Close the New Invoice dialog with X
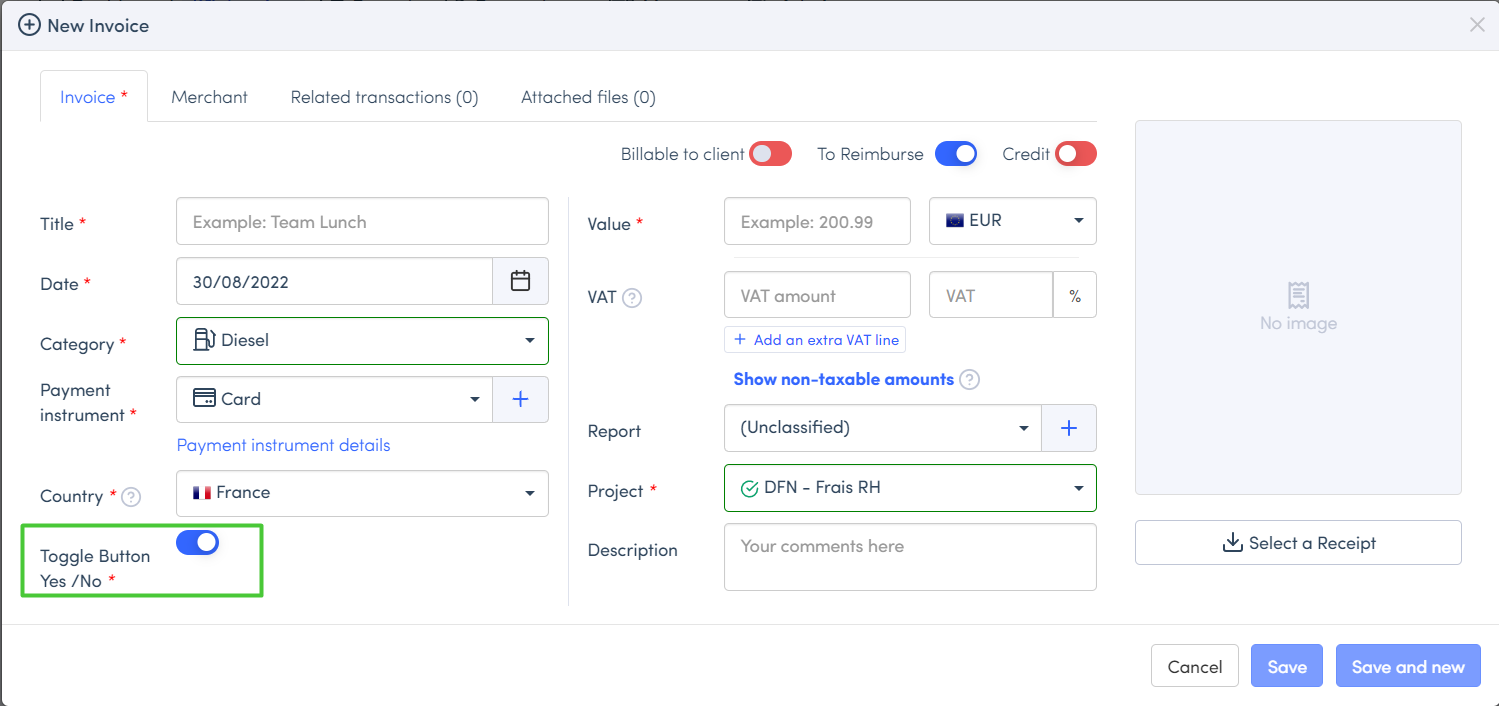The height and width of the screenshot is (706, 1499). pyautogui.click(x=1476, y=25)
